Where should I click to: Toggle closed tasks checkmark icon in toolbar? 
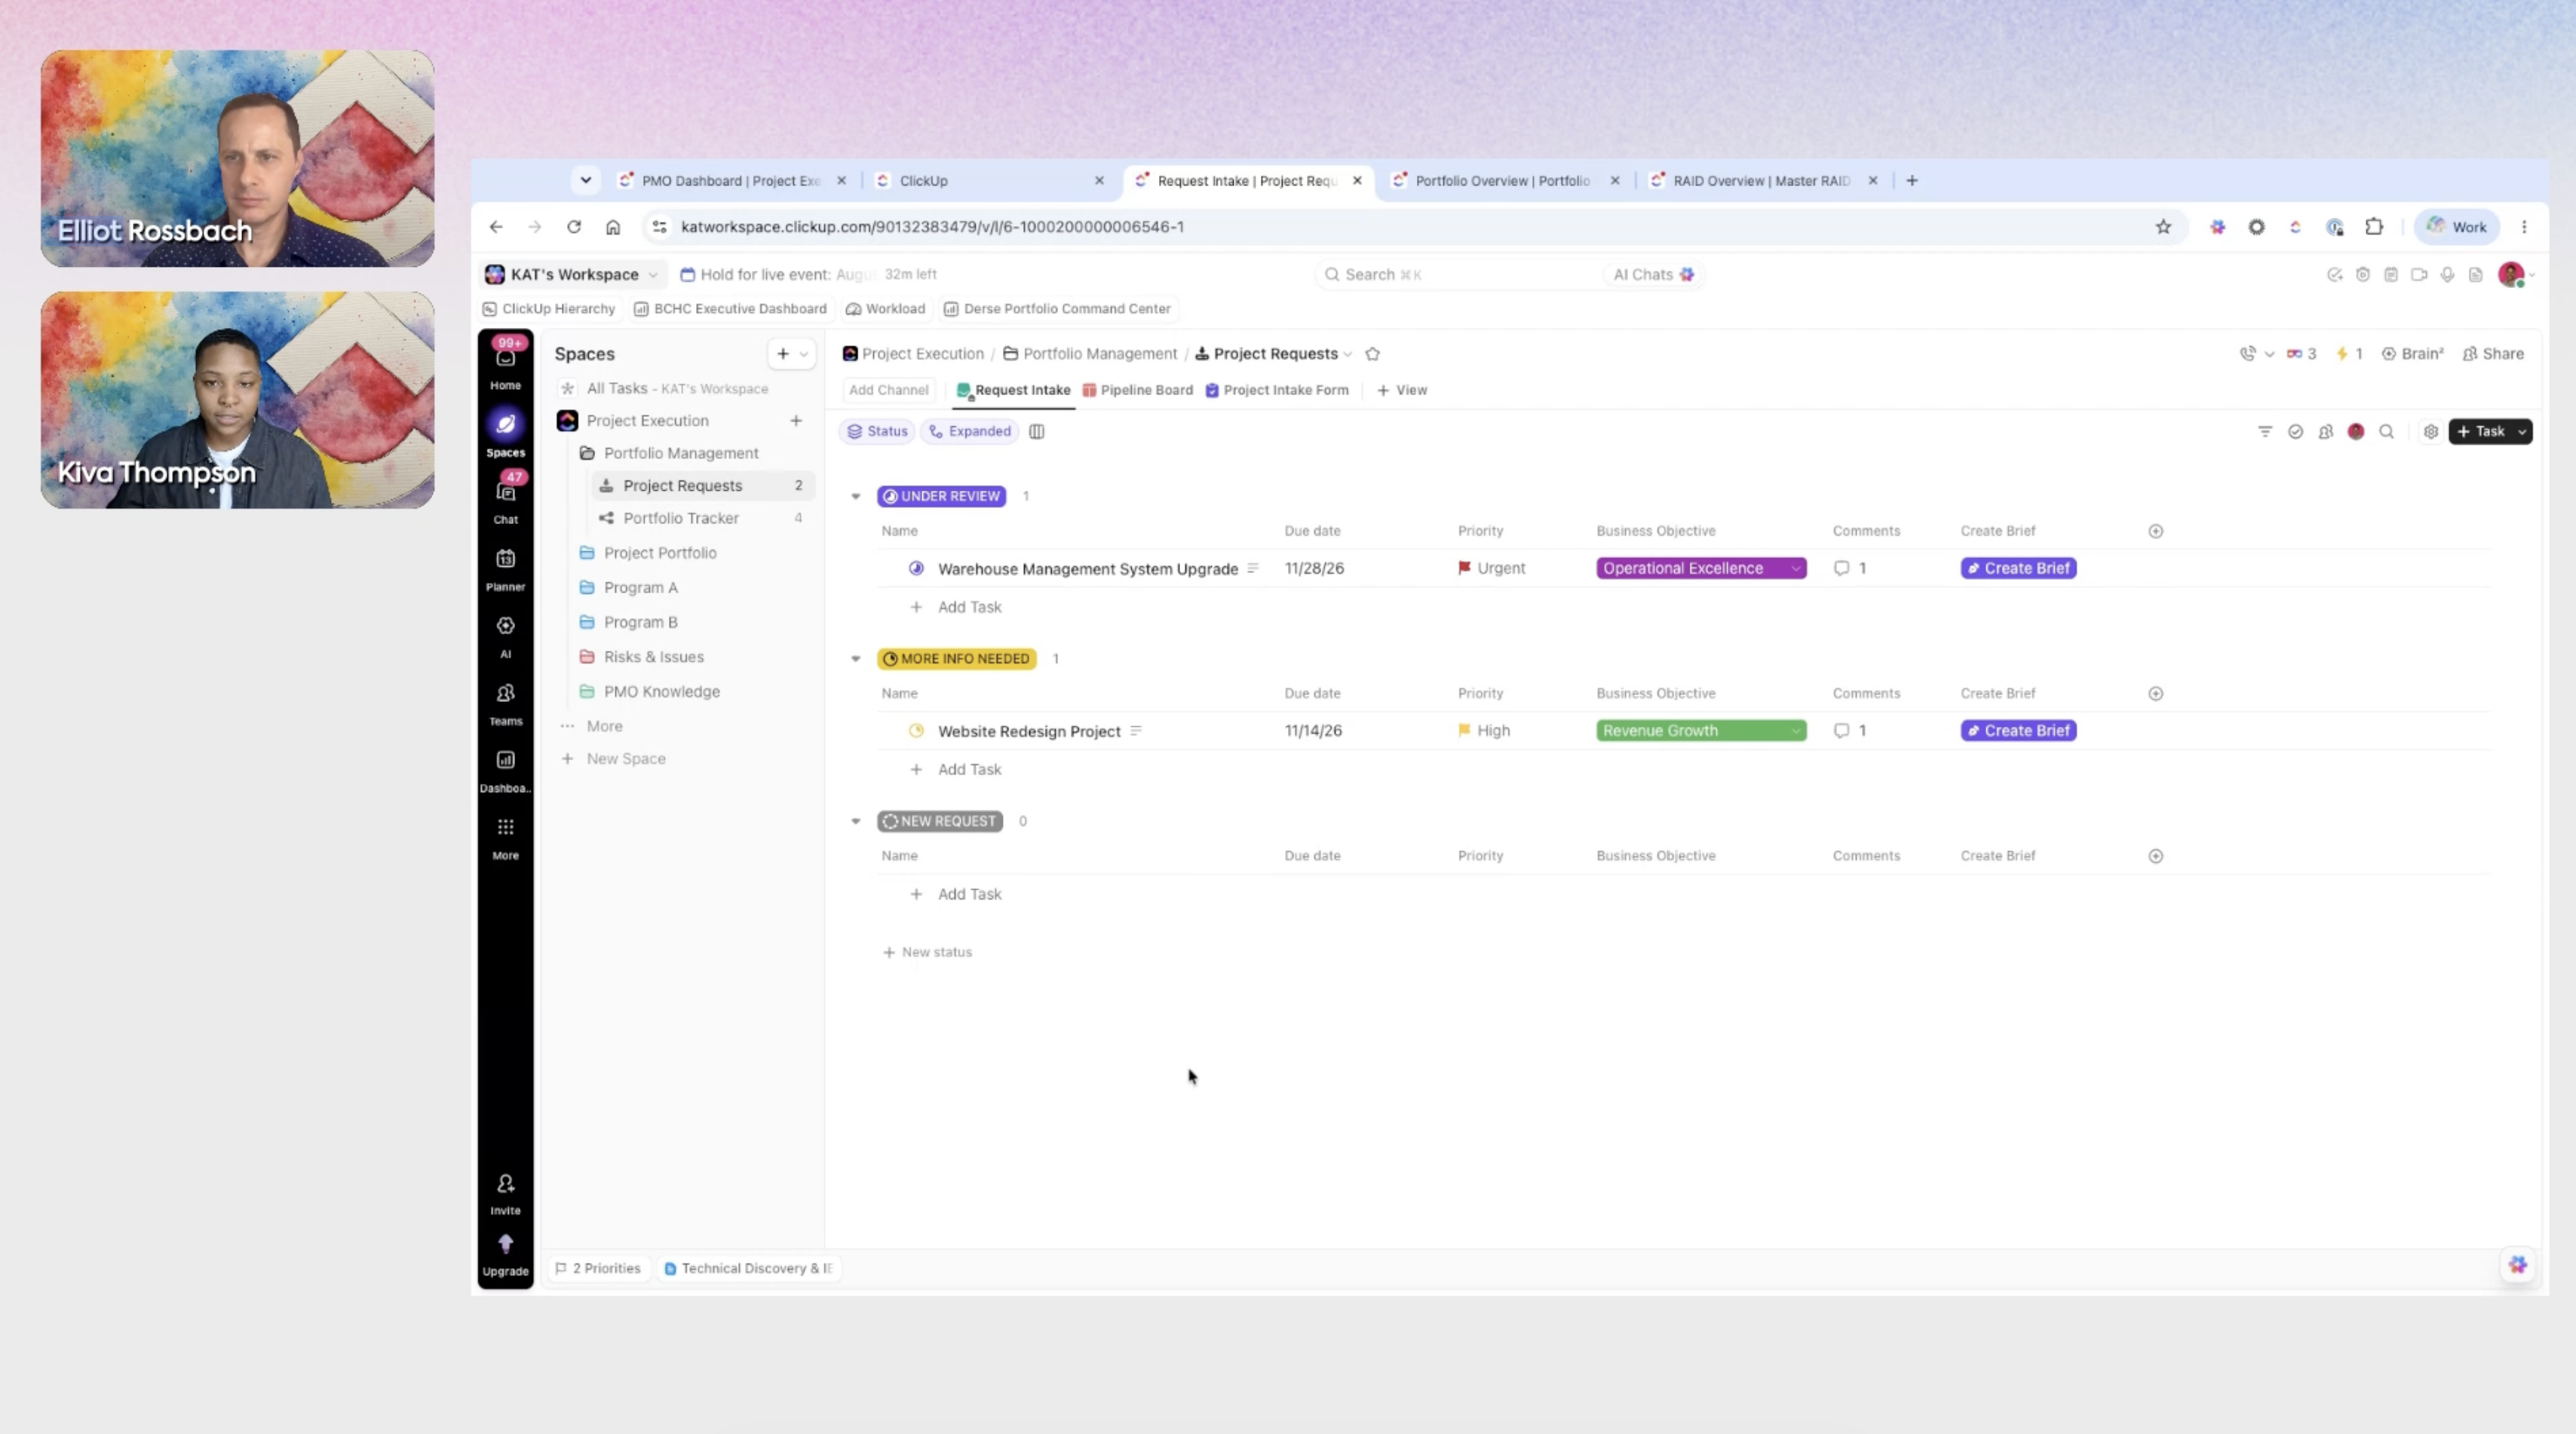coord(2296,432)
